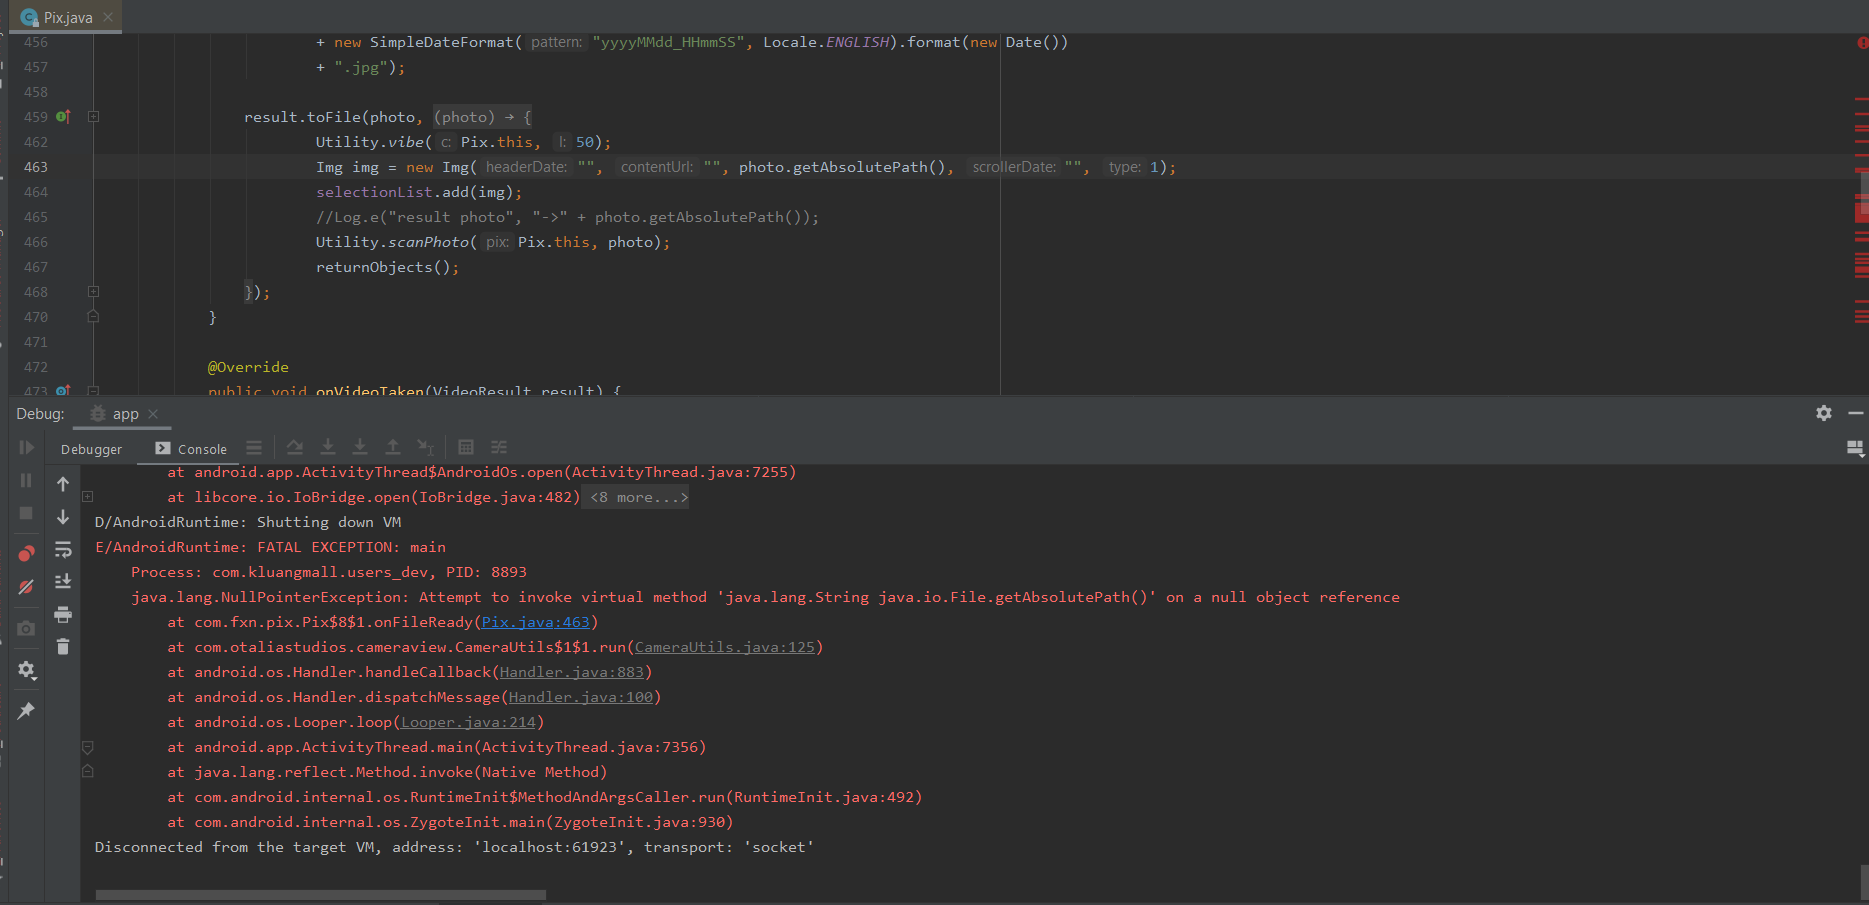
Task: Click the Evaluate Expression calculator icon
Action: [466, 448]
